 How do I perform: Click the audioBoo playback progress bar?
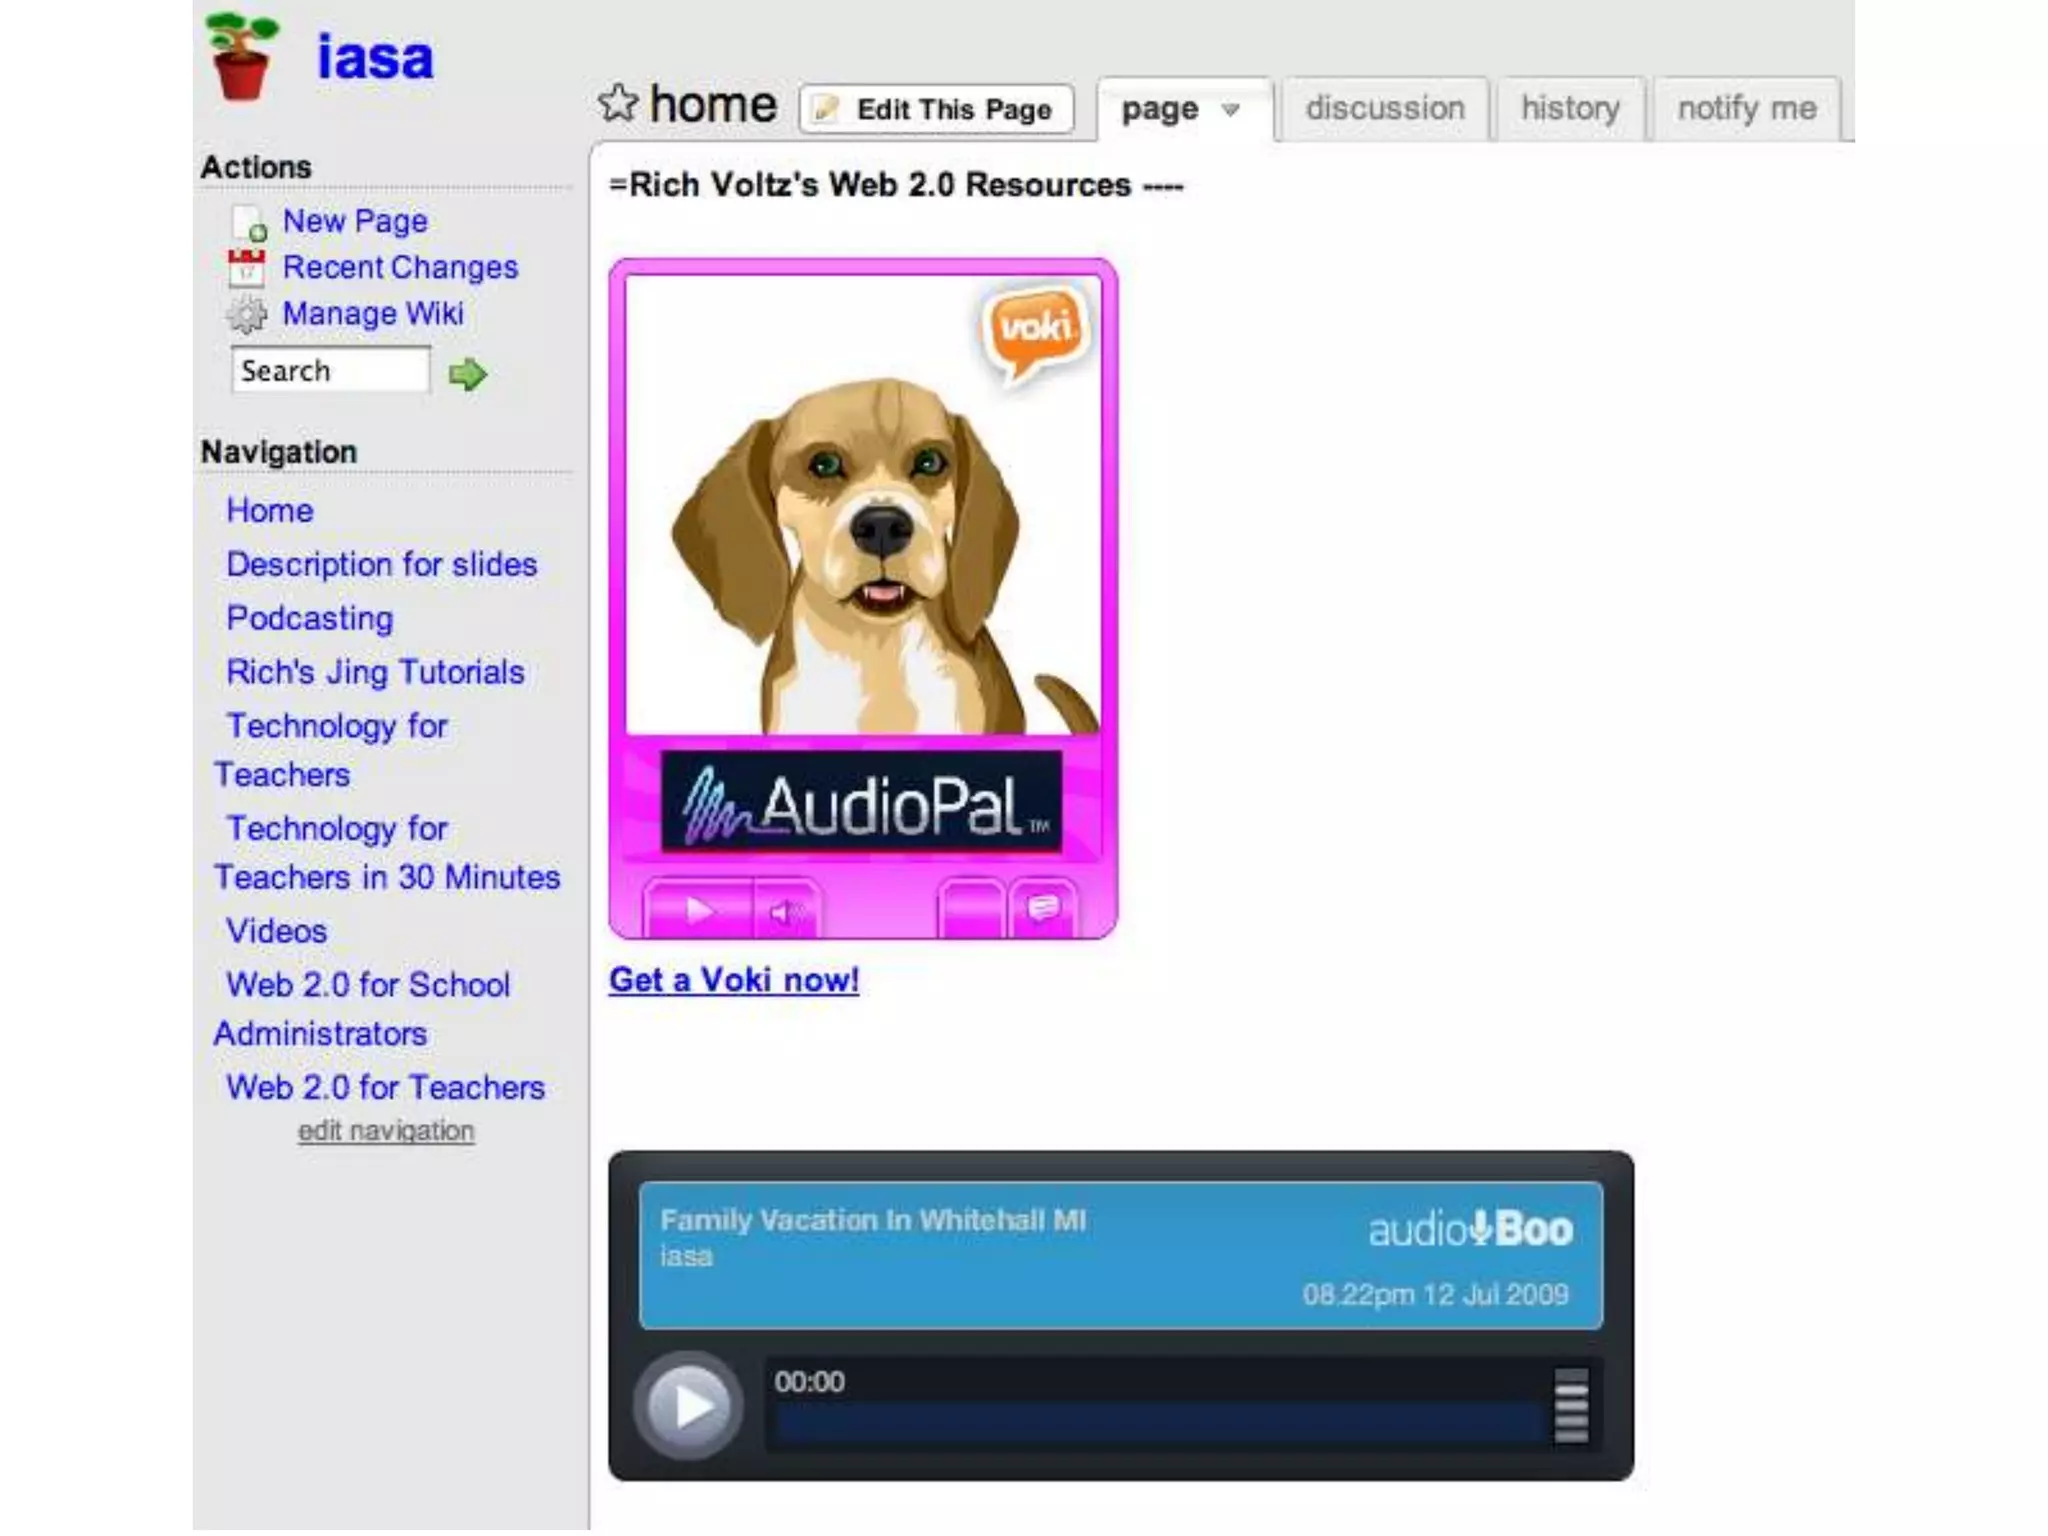pos(1160,1422)
